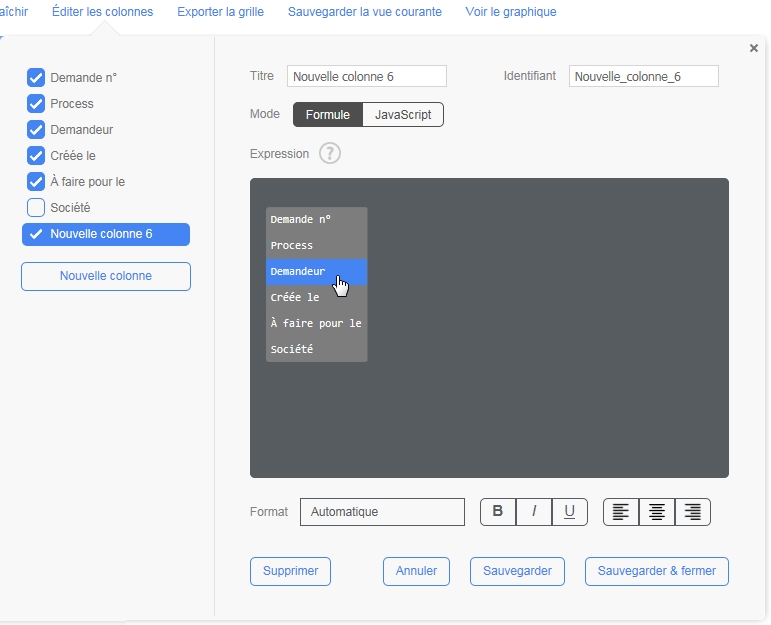Align column text to the right
Screen dimensions: 771x625
(x=692, y=512)
